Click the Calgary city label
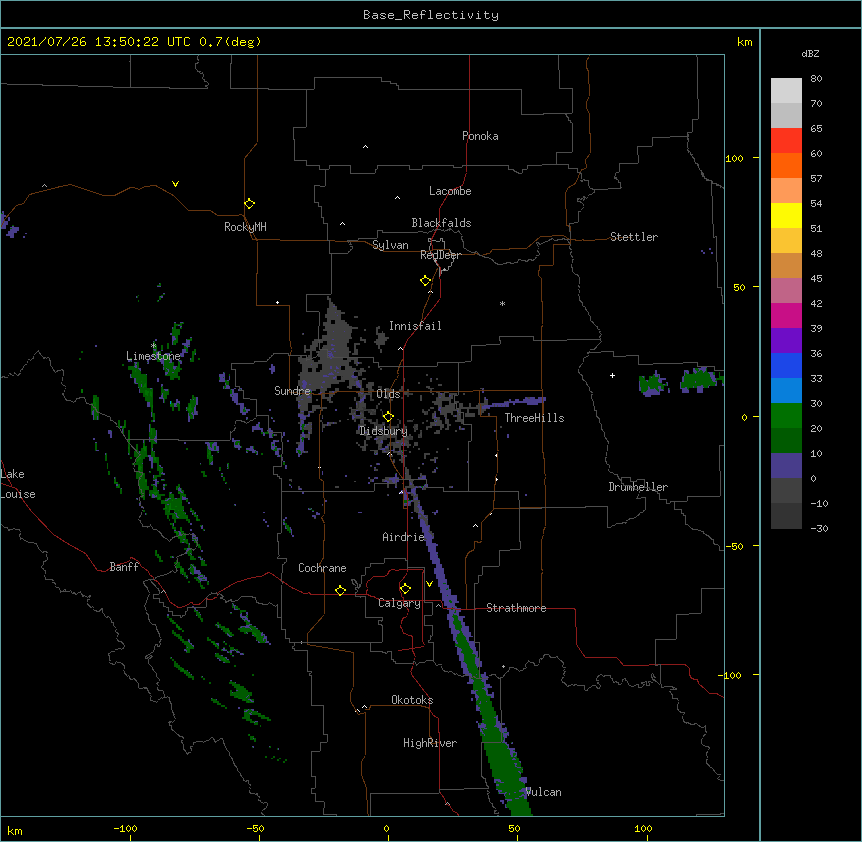The image size is (862, 842). [399, 603]
